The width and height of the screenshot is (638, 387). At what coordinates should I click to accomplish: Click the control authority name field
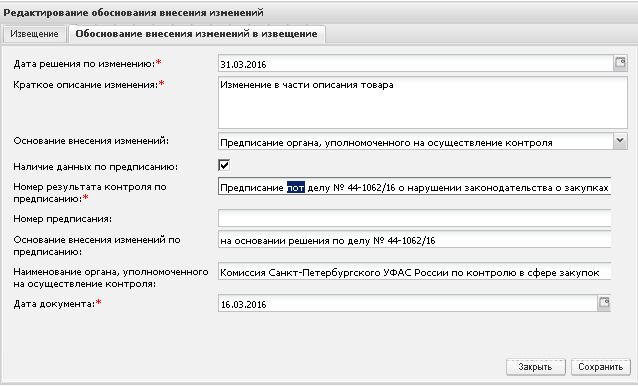414,272
